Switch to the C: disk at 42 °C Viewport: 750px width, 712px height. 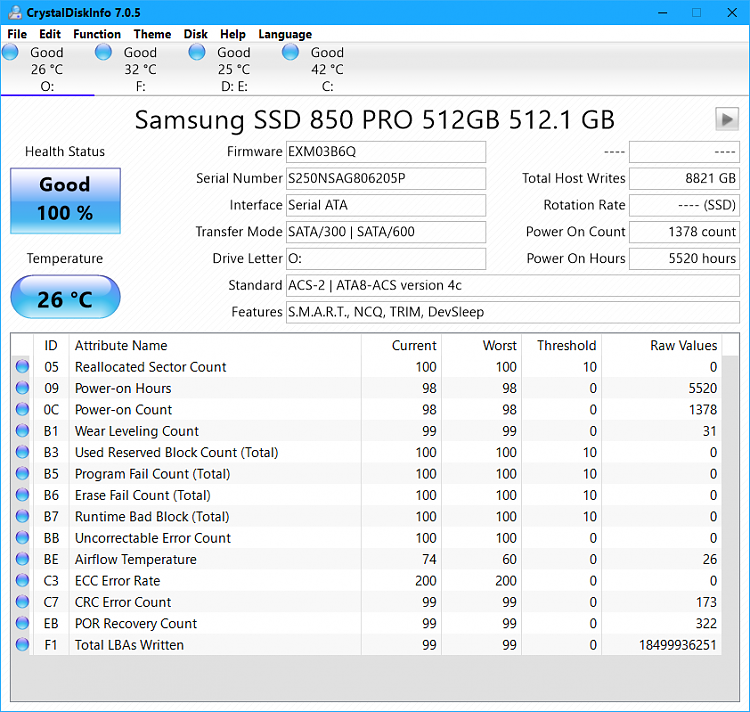[x=328, y=69]
